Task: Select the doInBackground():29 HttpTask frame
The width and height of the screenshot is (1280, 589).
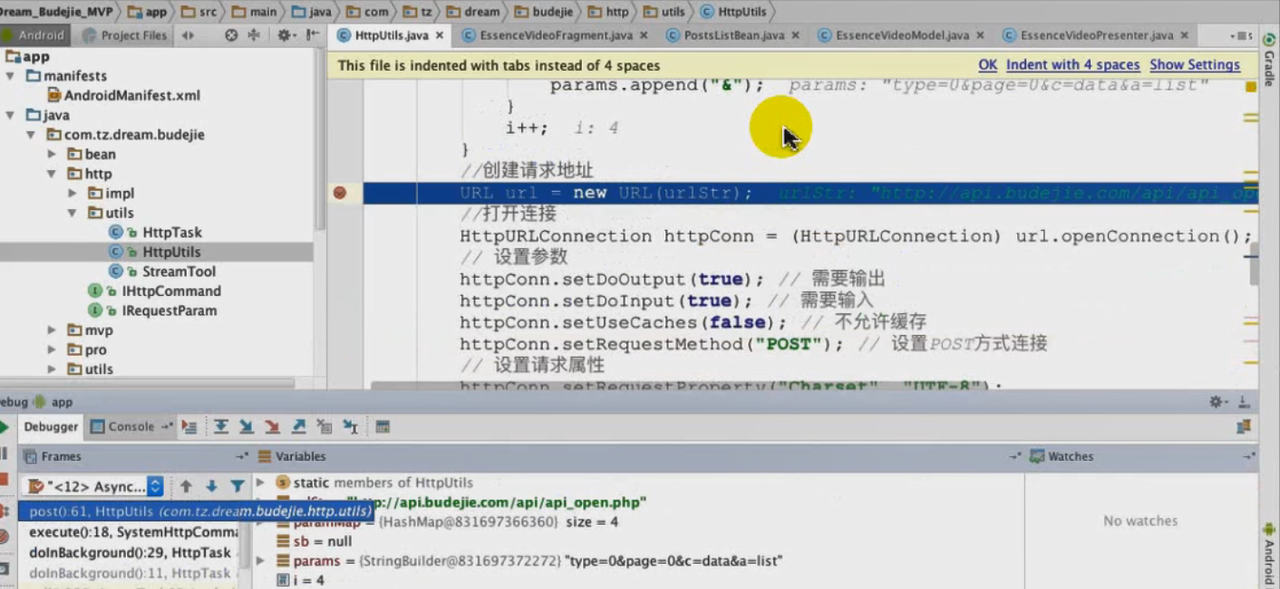Action: tap(130, 552)
